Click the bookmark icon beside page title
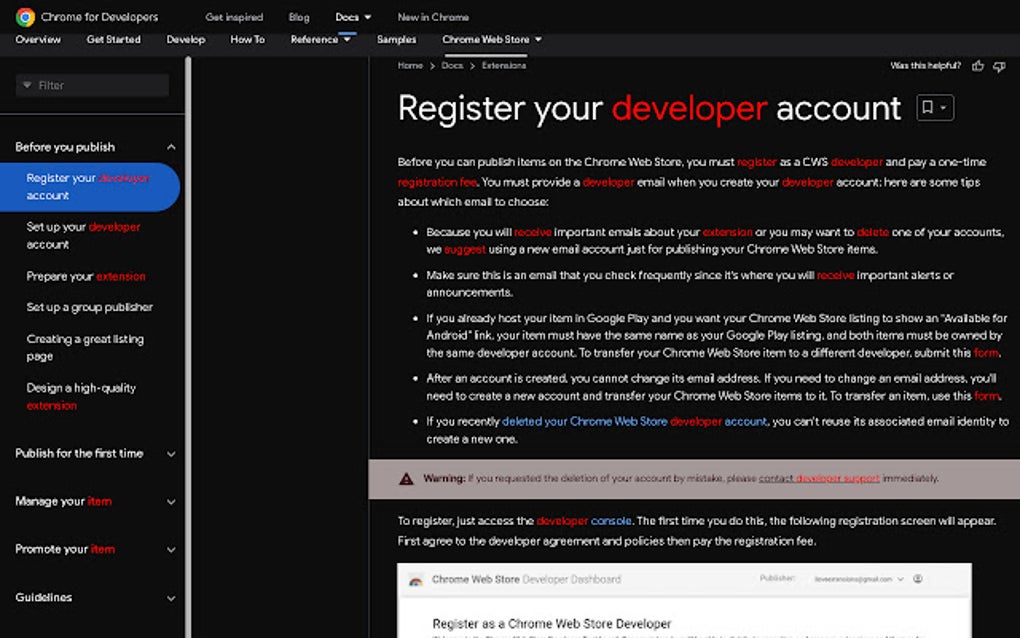This screenshot has width=1020, height=638. tap(928, 108)
